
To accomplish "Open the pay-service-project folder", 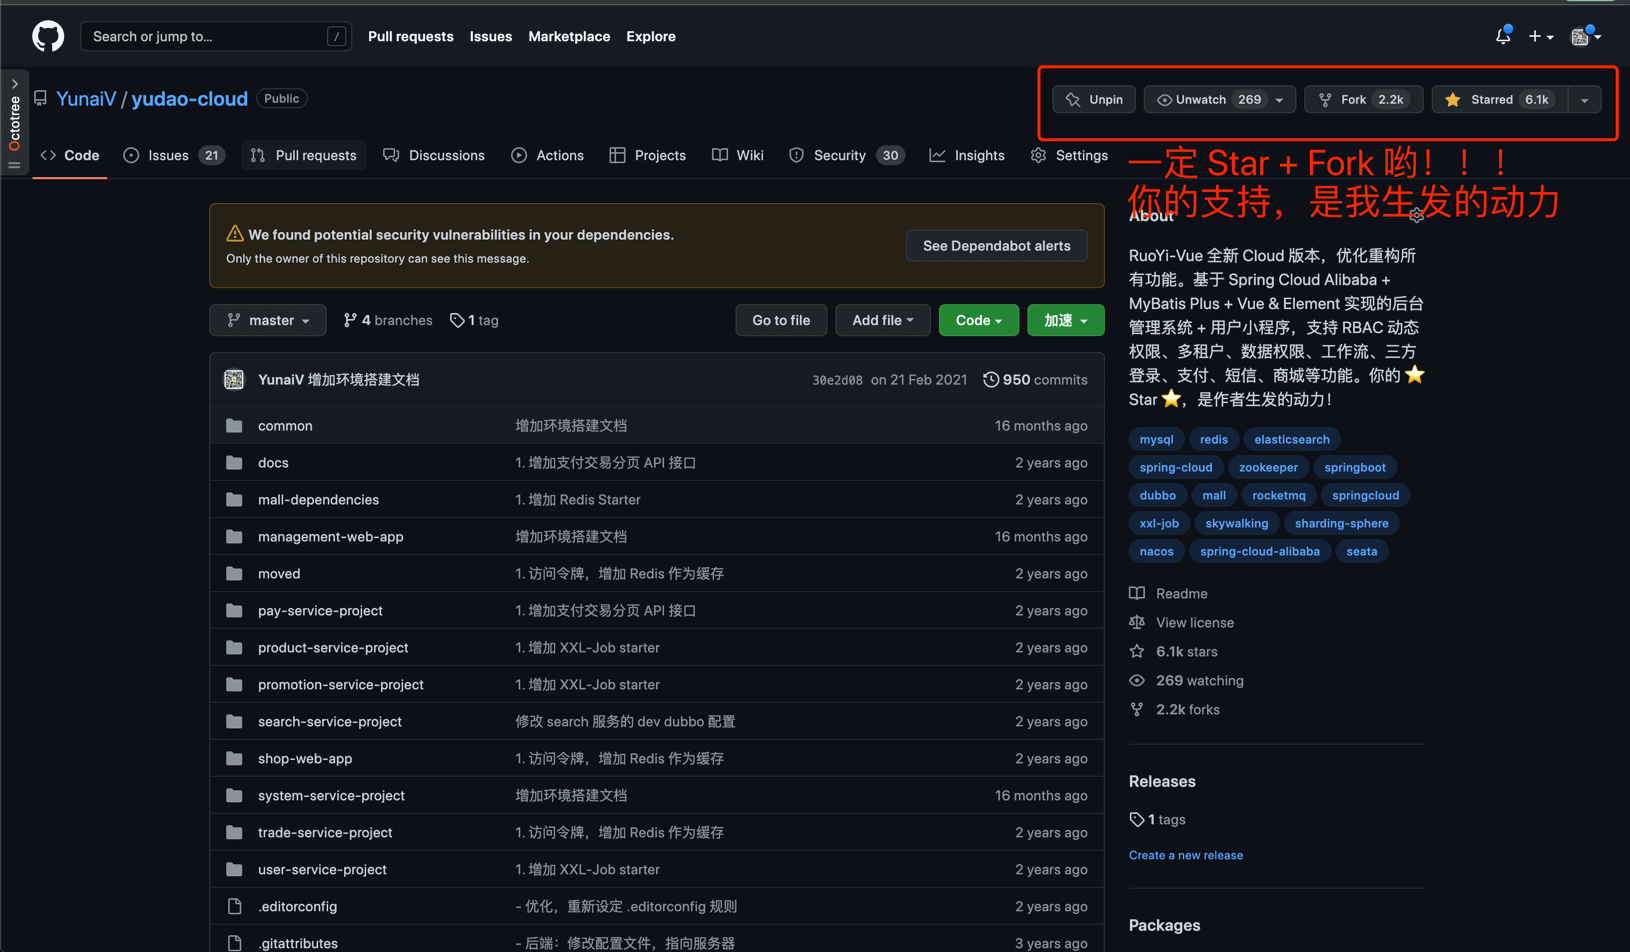I will (320, 610).
